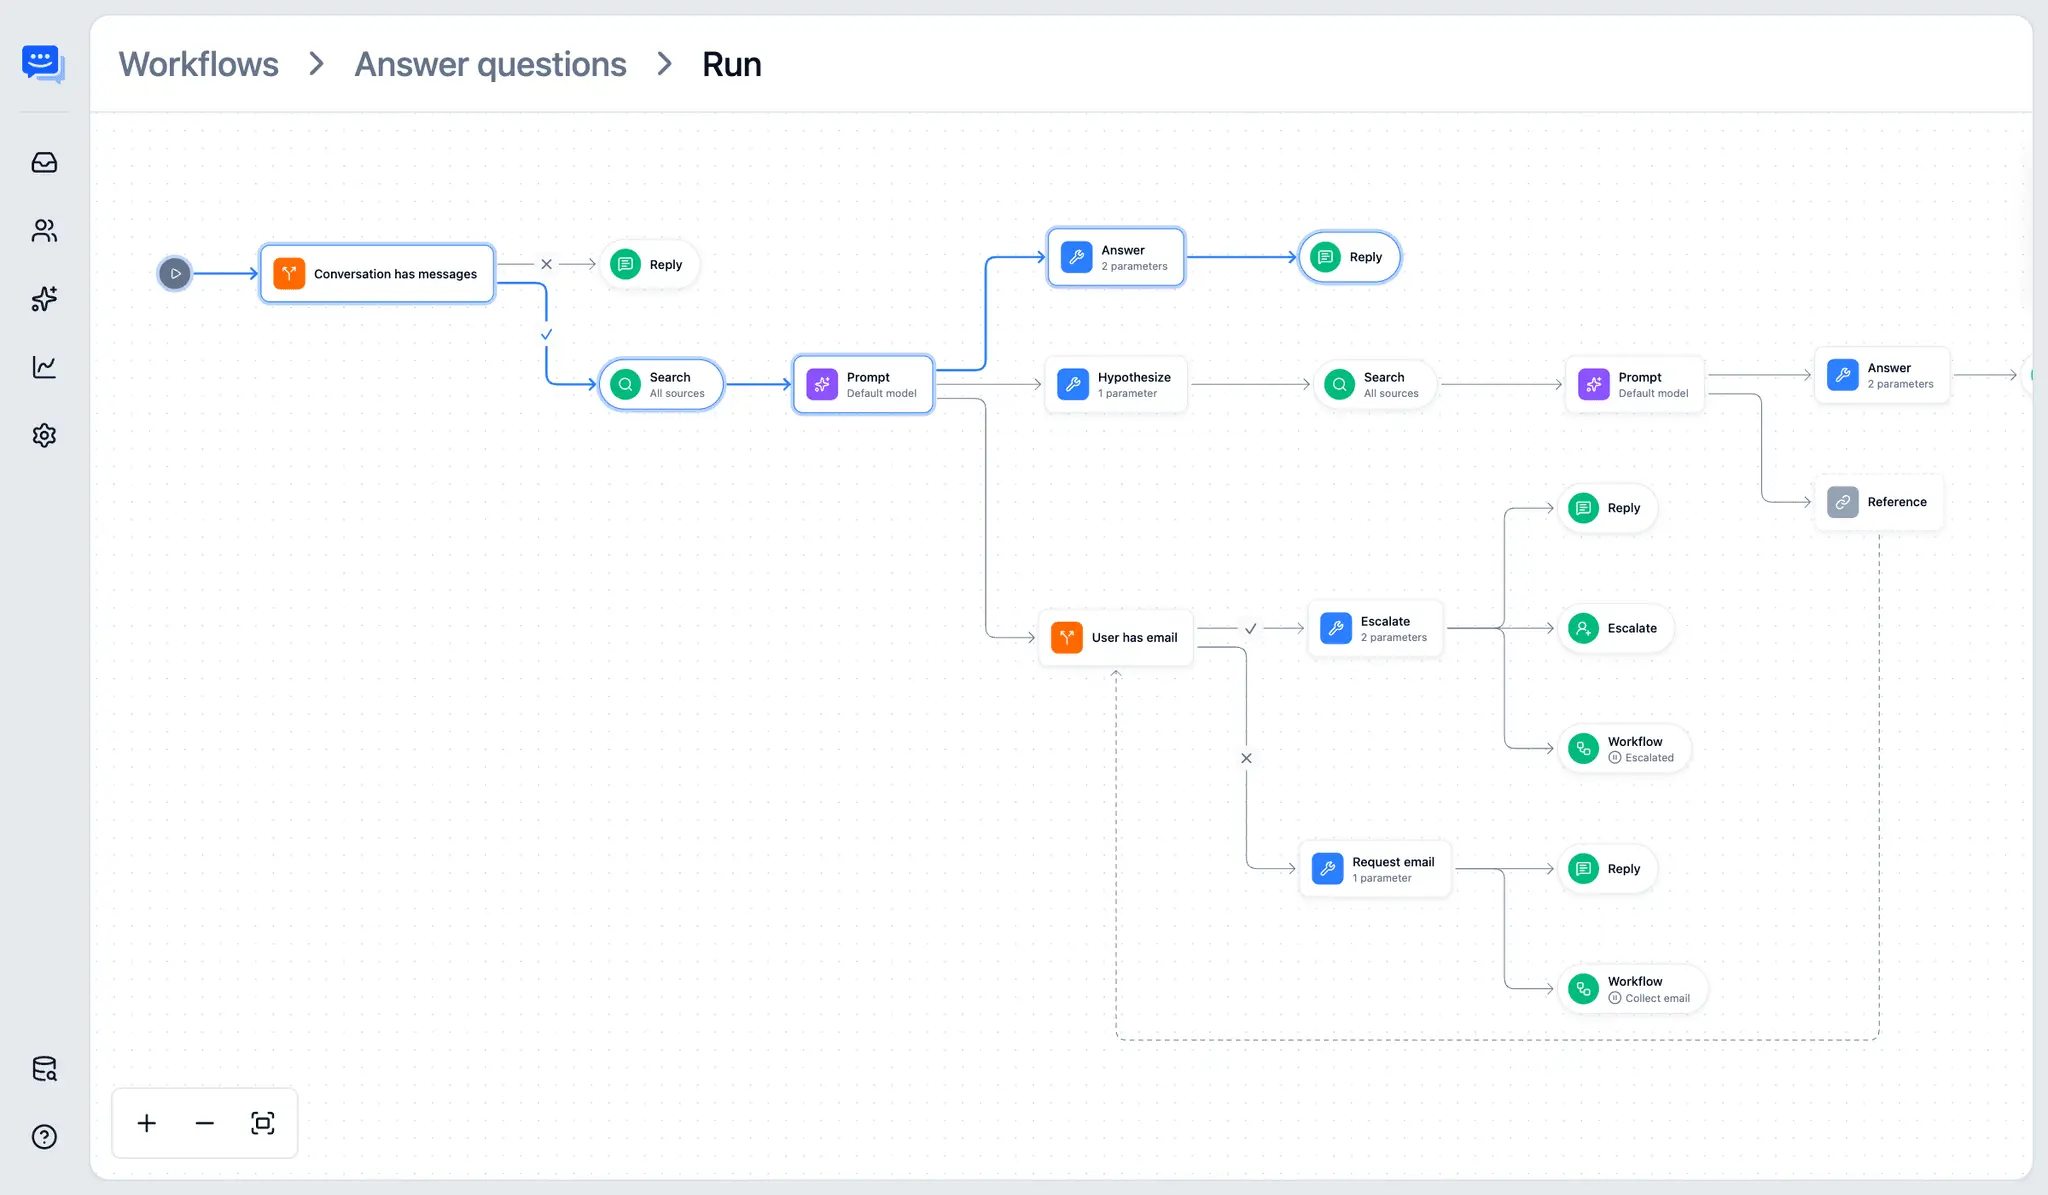The height and width of the screenshot is (1195, 2048).
Task: Click the zoom out minus button
Action: [x=205, y=1123]
